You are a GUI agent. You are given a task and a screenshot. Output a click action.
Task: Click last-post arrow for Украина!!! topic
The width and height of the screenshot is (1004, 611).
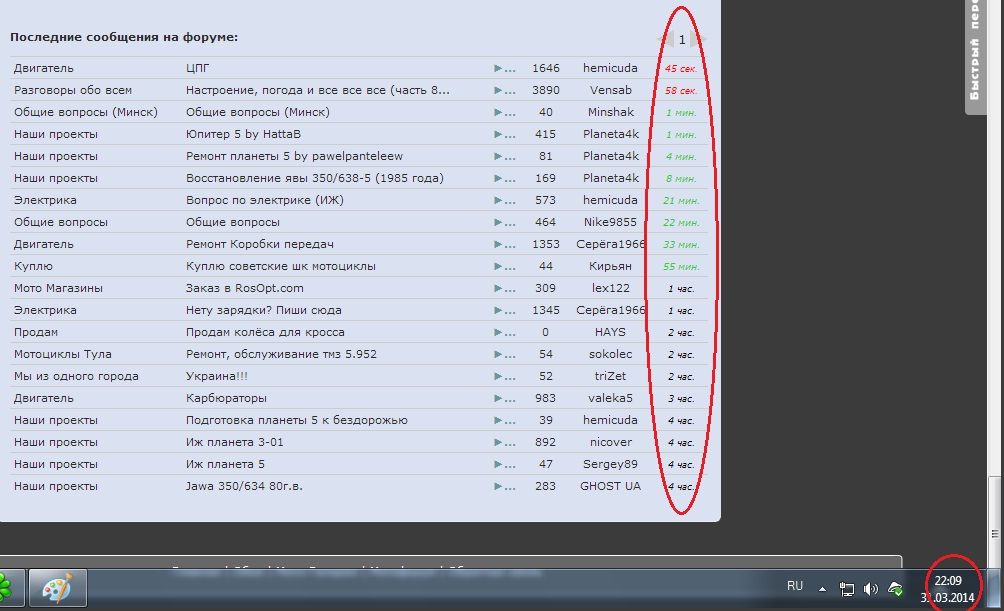tap(503, 376)
